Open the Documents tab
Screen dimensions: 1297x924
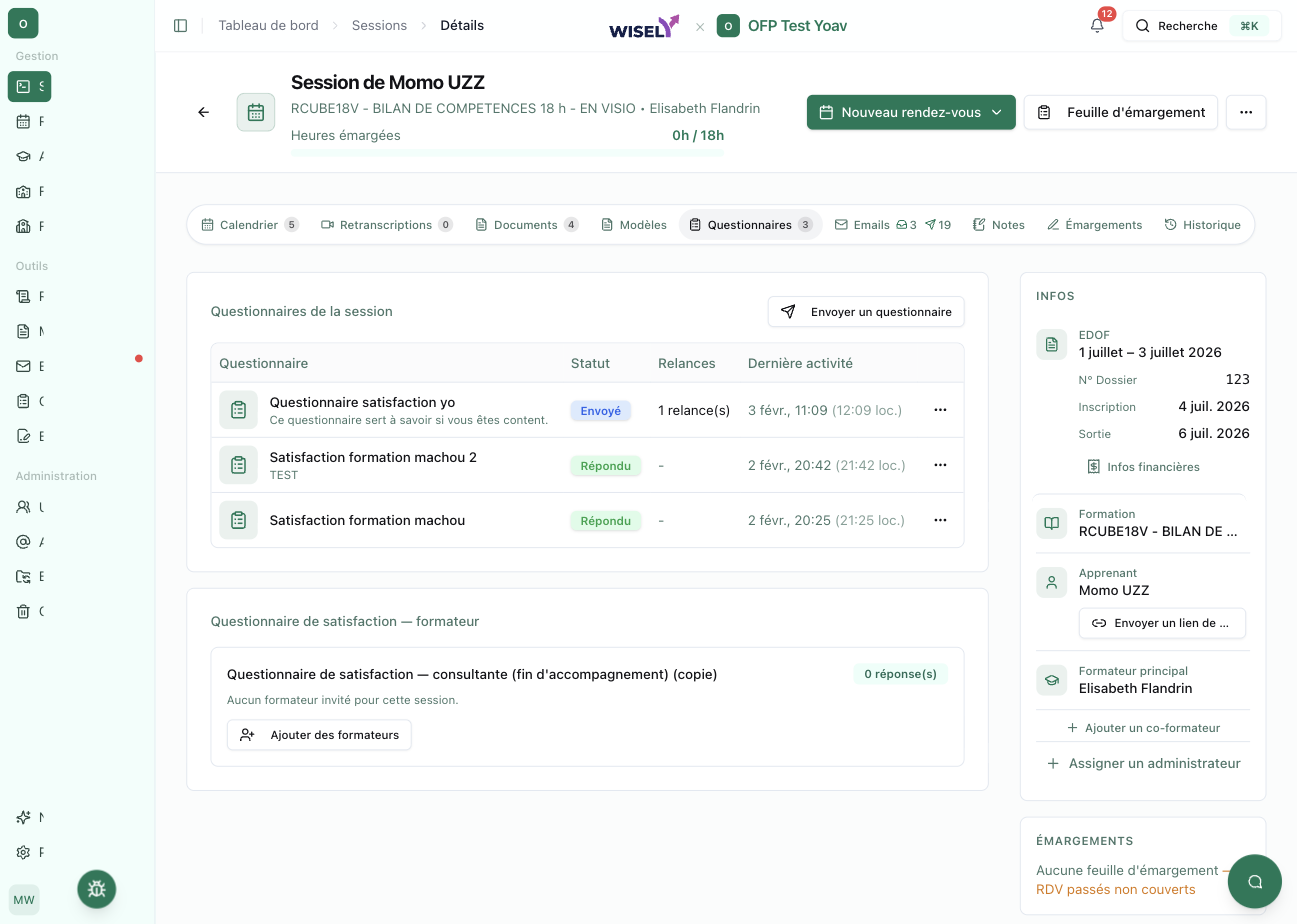527,225
